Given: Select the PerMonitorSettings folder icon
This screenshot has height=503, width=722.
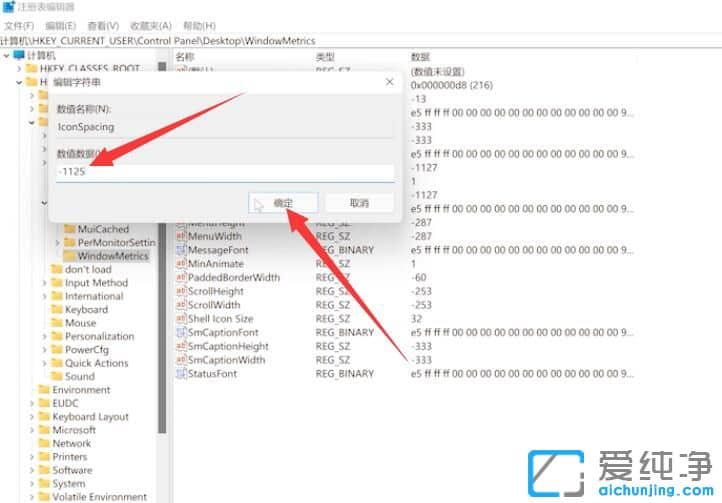Looking at the screenshot, I should pyautogui.click(x=70, y=242).
